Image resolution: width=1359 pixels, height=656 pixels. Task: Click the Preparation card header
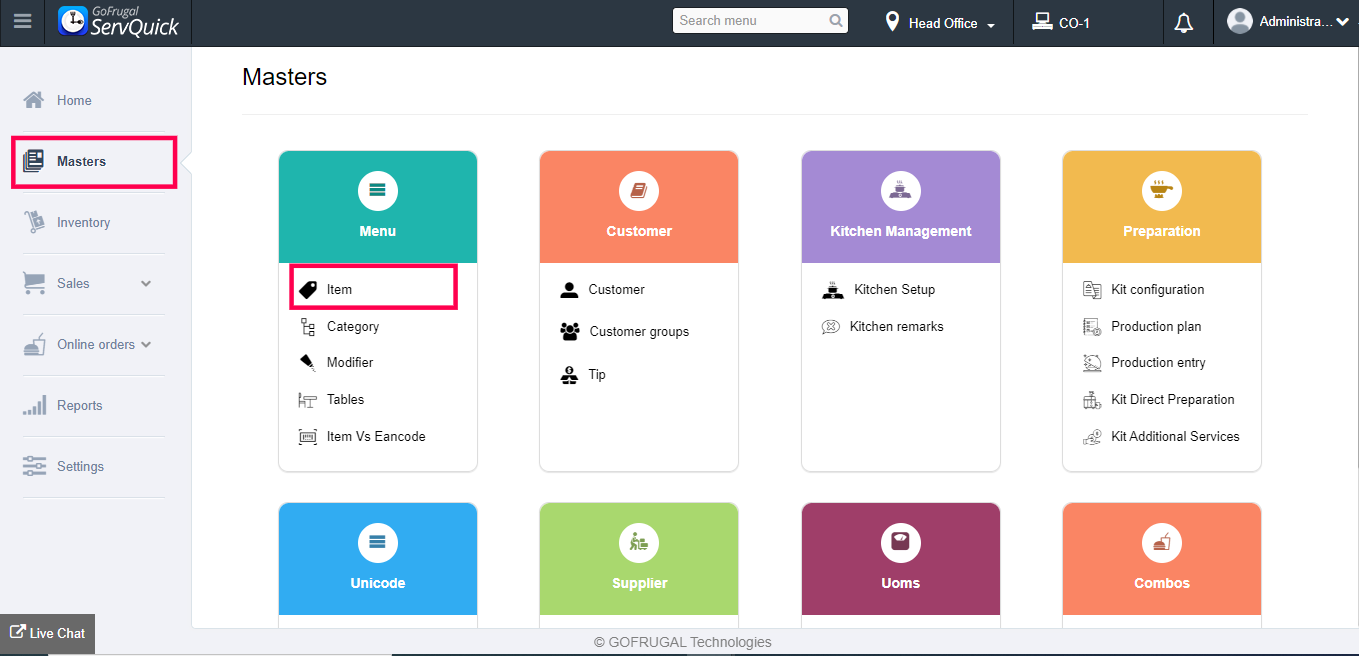(1162, 207)
